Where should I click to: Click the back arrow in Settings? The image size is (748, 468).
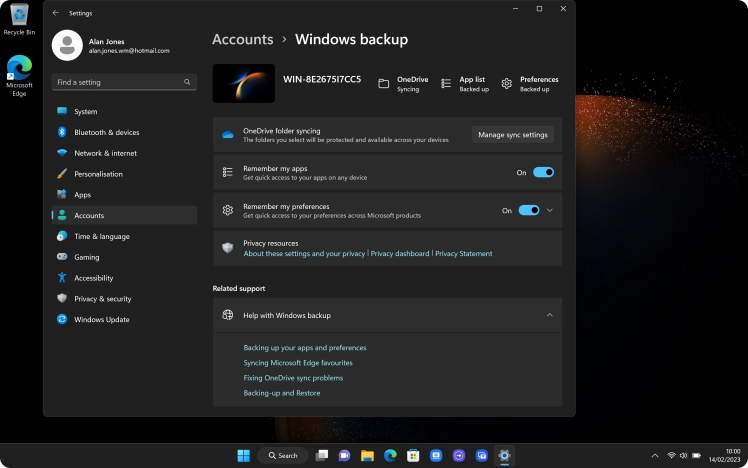(x=56, y=13)
